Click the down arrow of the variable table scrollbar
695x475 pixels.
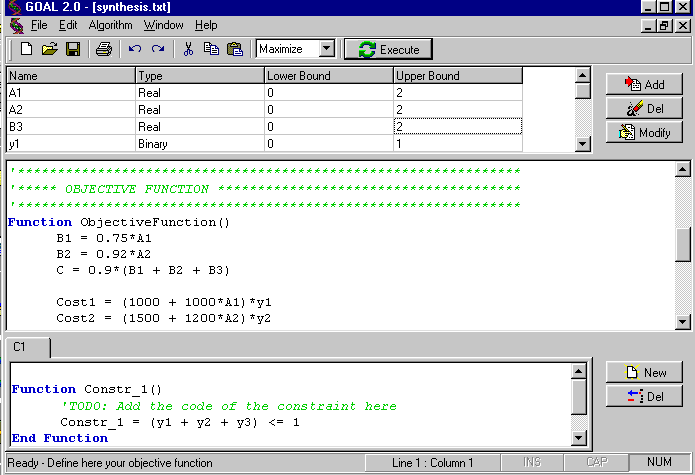coord(582,144)
